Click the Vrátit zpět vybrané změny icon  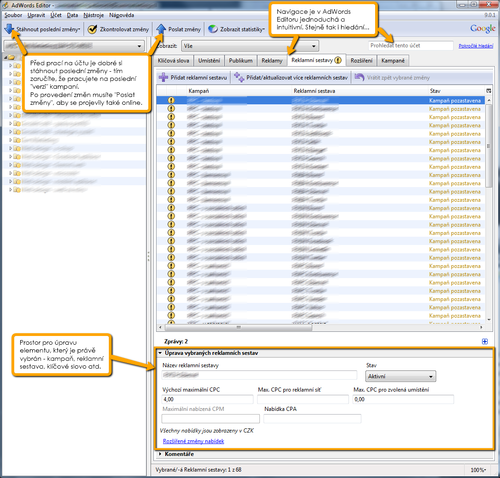[x=359, y=77]
